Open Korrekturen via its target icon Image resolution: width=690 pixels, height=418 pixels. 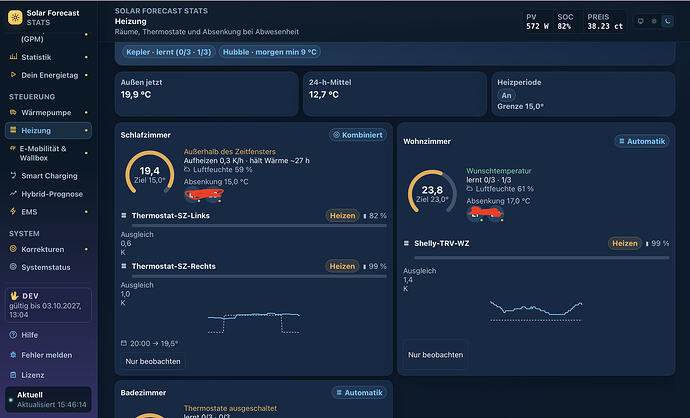coord(13,249)
